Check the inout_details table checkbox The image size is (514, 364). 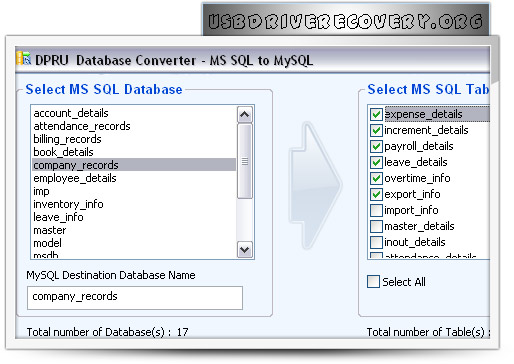point(376,242)
